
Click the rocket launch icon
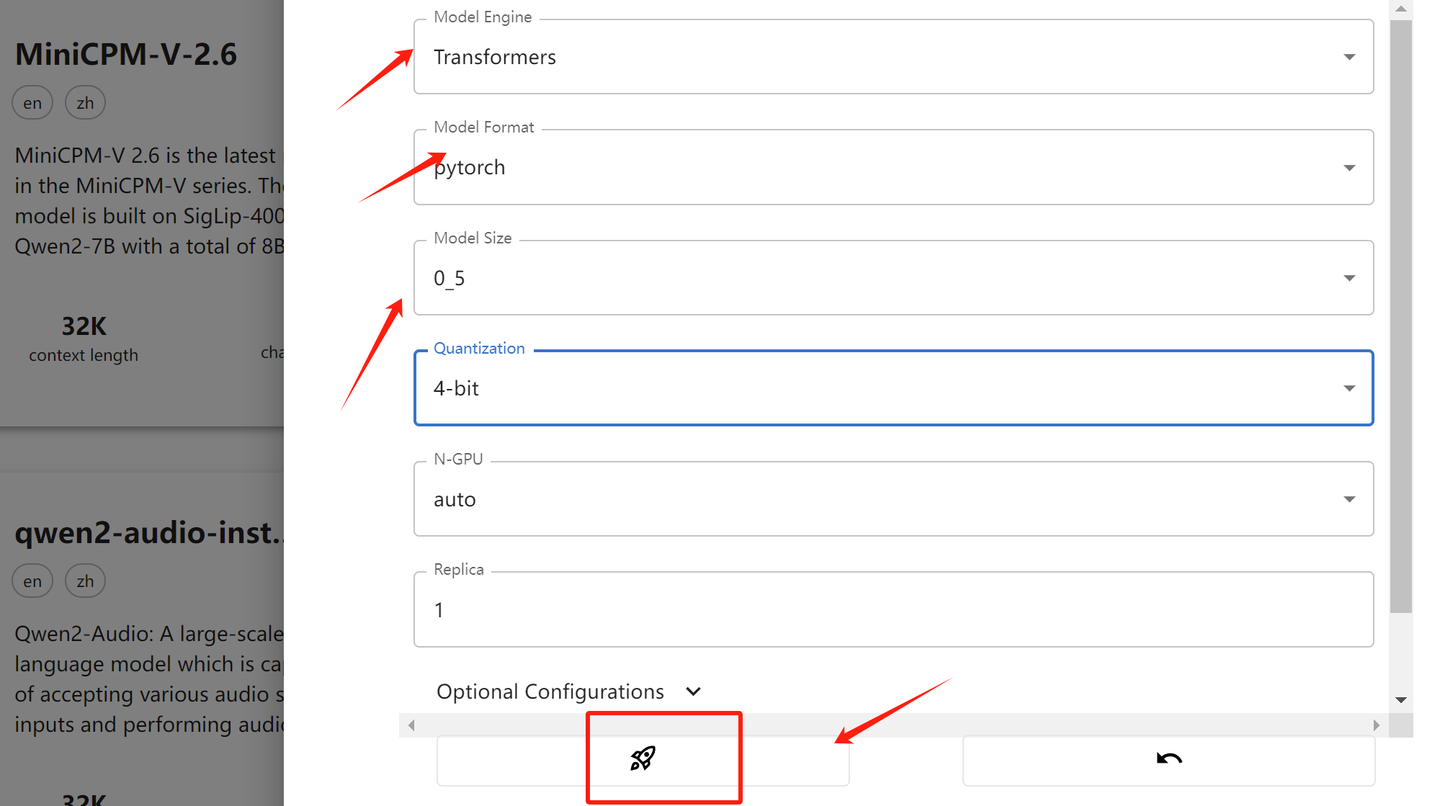click(x=642, y=759)
